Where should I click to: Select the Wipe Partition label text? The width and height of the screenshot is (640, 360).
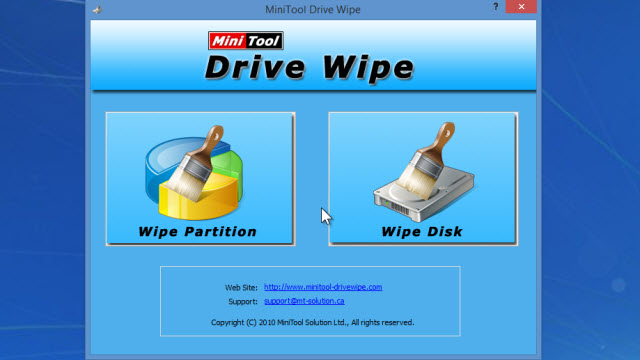(x=198, y=231)
